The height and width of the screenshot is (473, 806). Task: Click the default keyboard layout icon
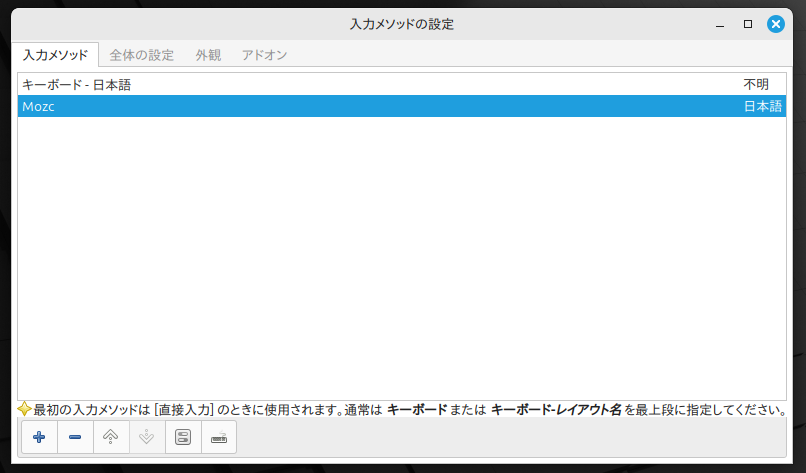(219, 437)
